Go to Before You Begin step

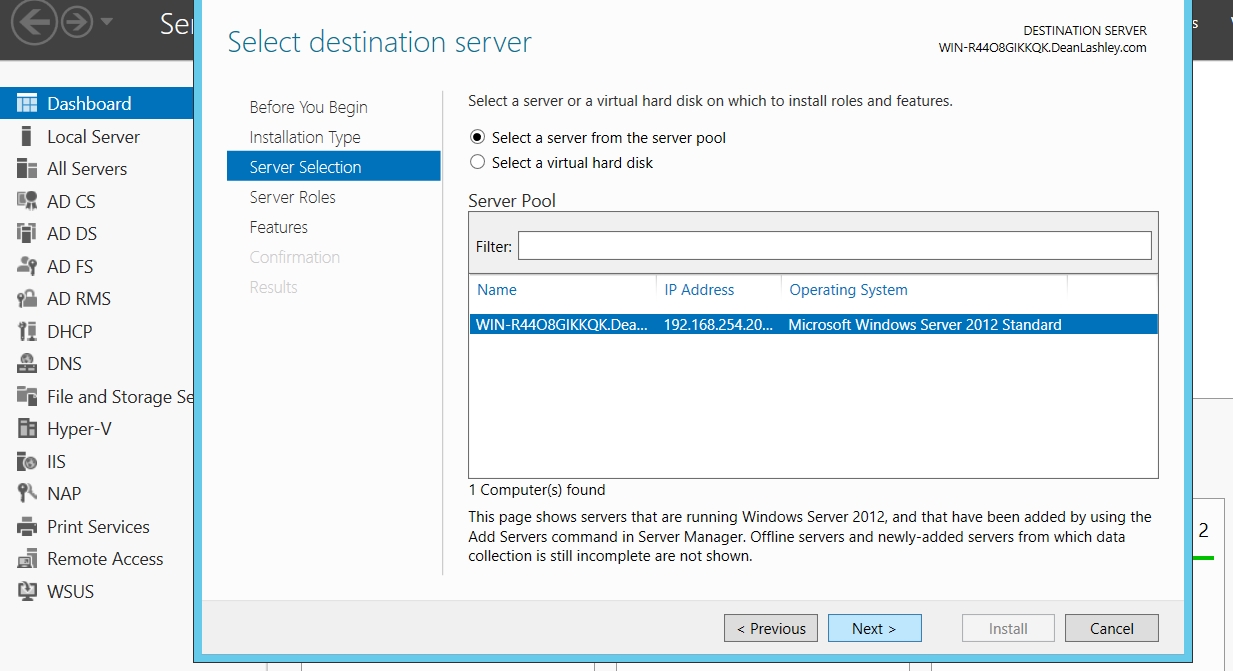(308, 107)
